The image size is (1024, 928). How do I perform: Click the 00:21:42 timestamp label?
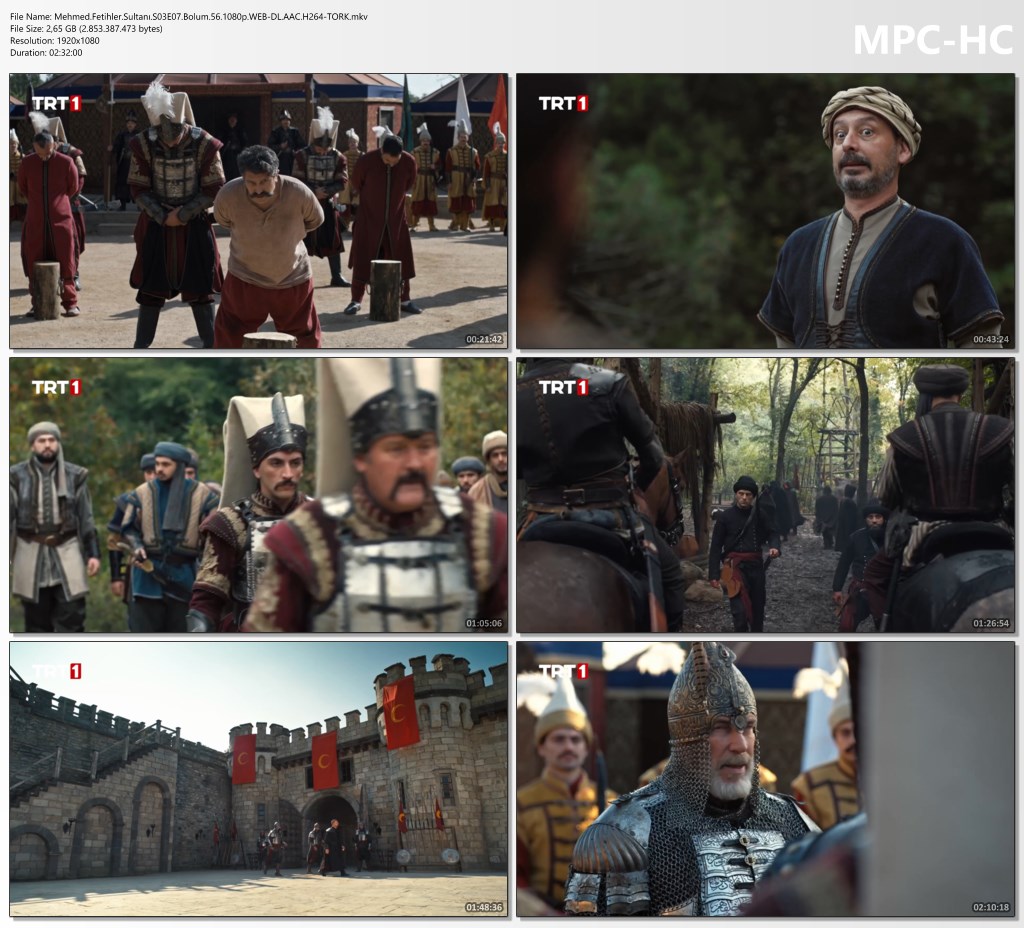point(484,340)
